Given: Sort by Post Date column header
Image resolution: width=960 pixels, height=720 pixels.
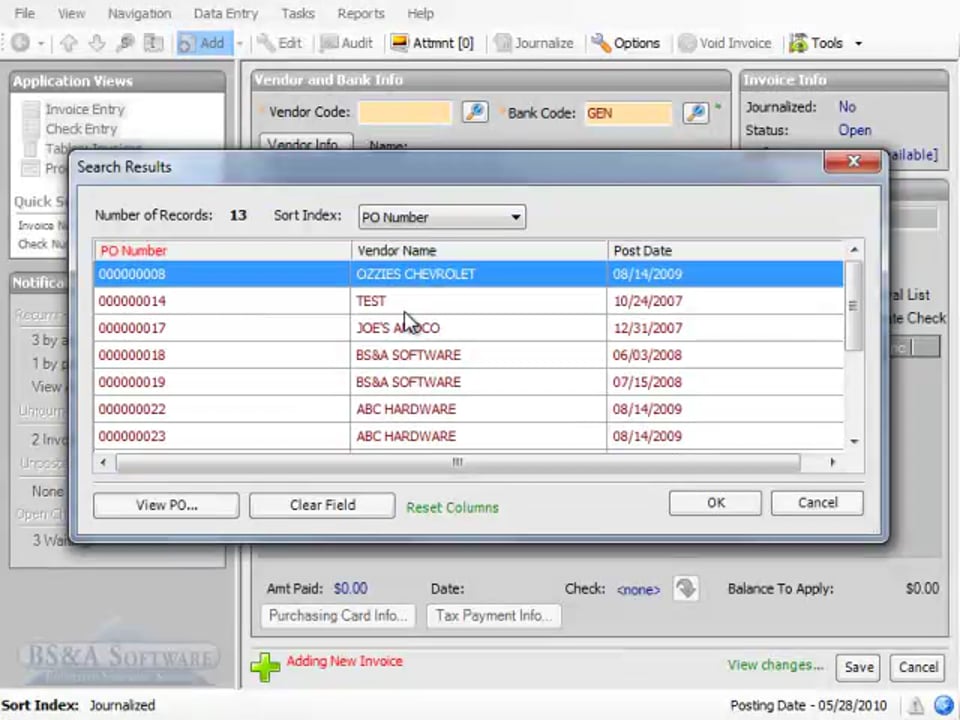Looking at the screenshot, I should coord(726,250).
